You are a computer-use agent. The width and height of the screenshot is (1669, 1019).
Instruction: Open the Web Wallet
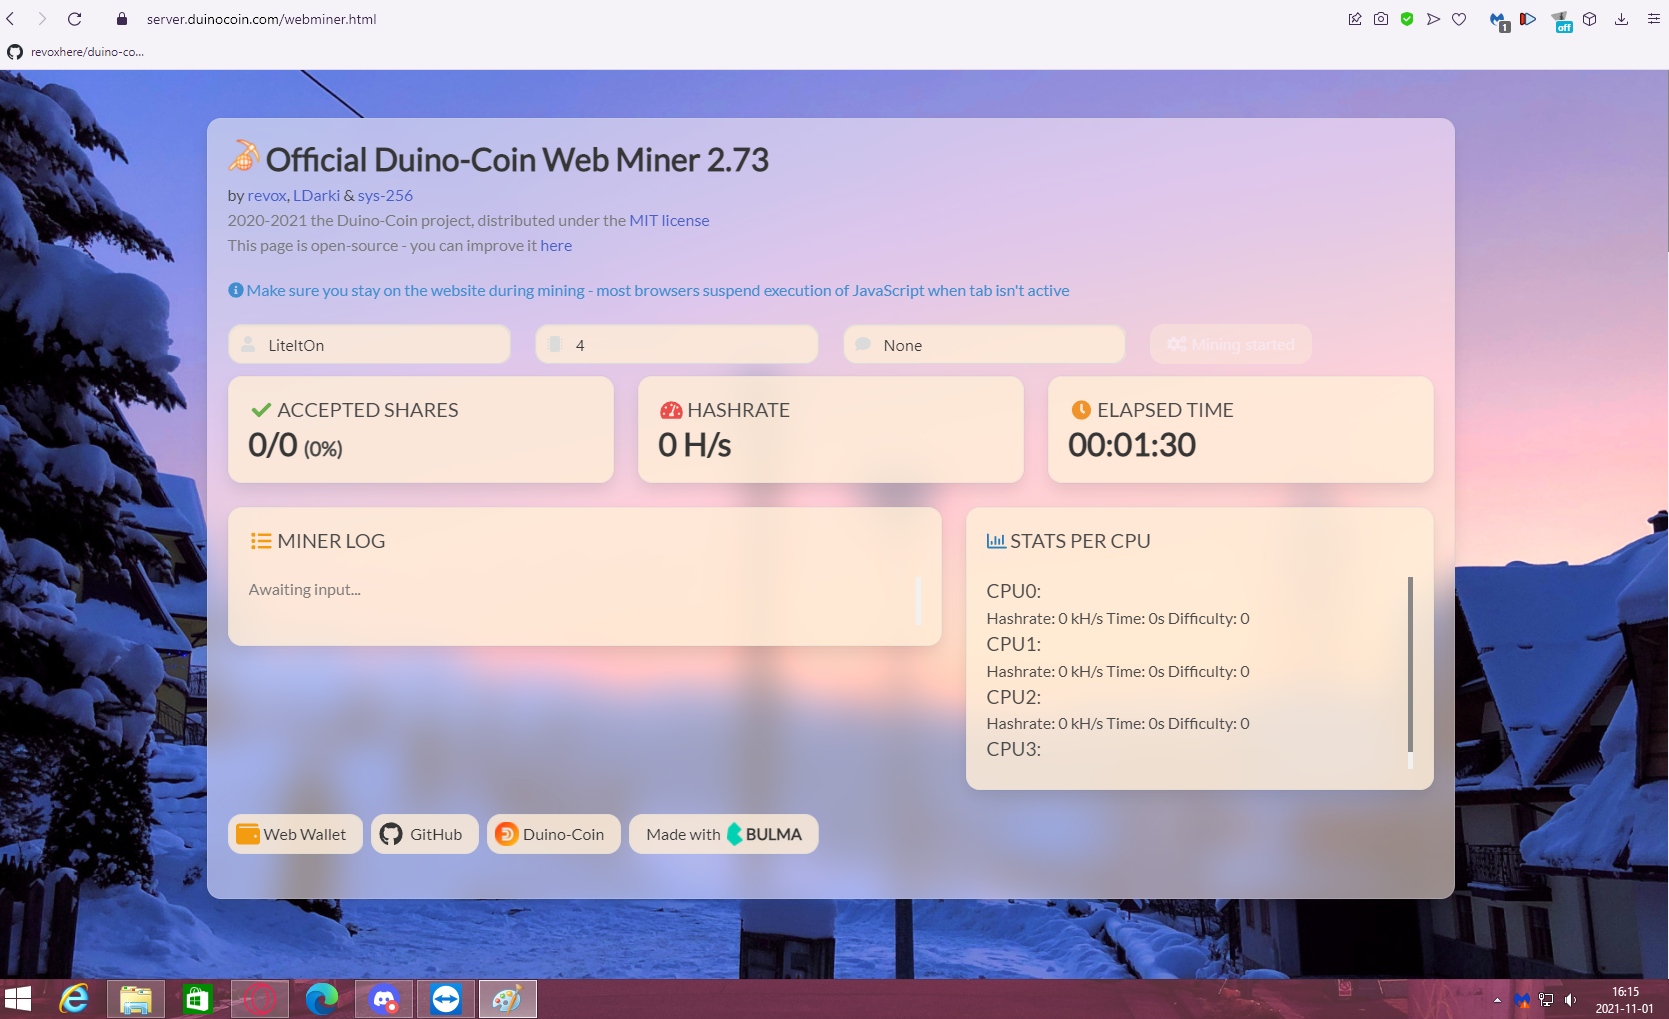(294, 833)
